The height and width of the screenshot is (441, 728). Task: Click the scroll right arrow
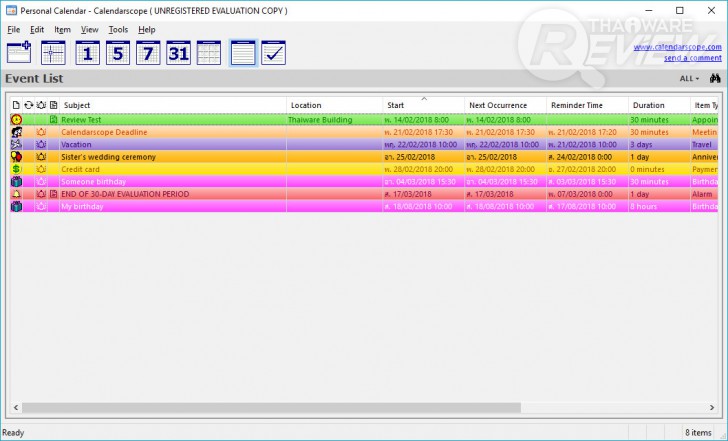coord(712,408)
